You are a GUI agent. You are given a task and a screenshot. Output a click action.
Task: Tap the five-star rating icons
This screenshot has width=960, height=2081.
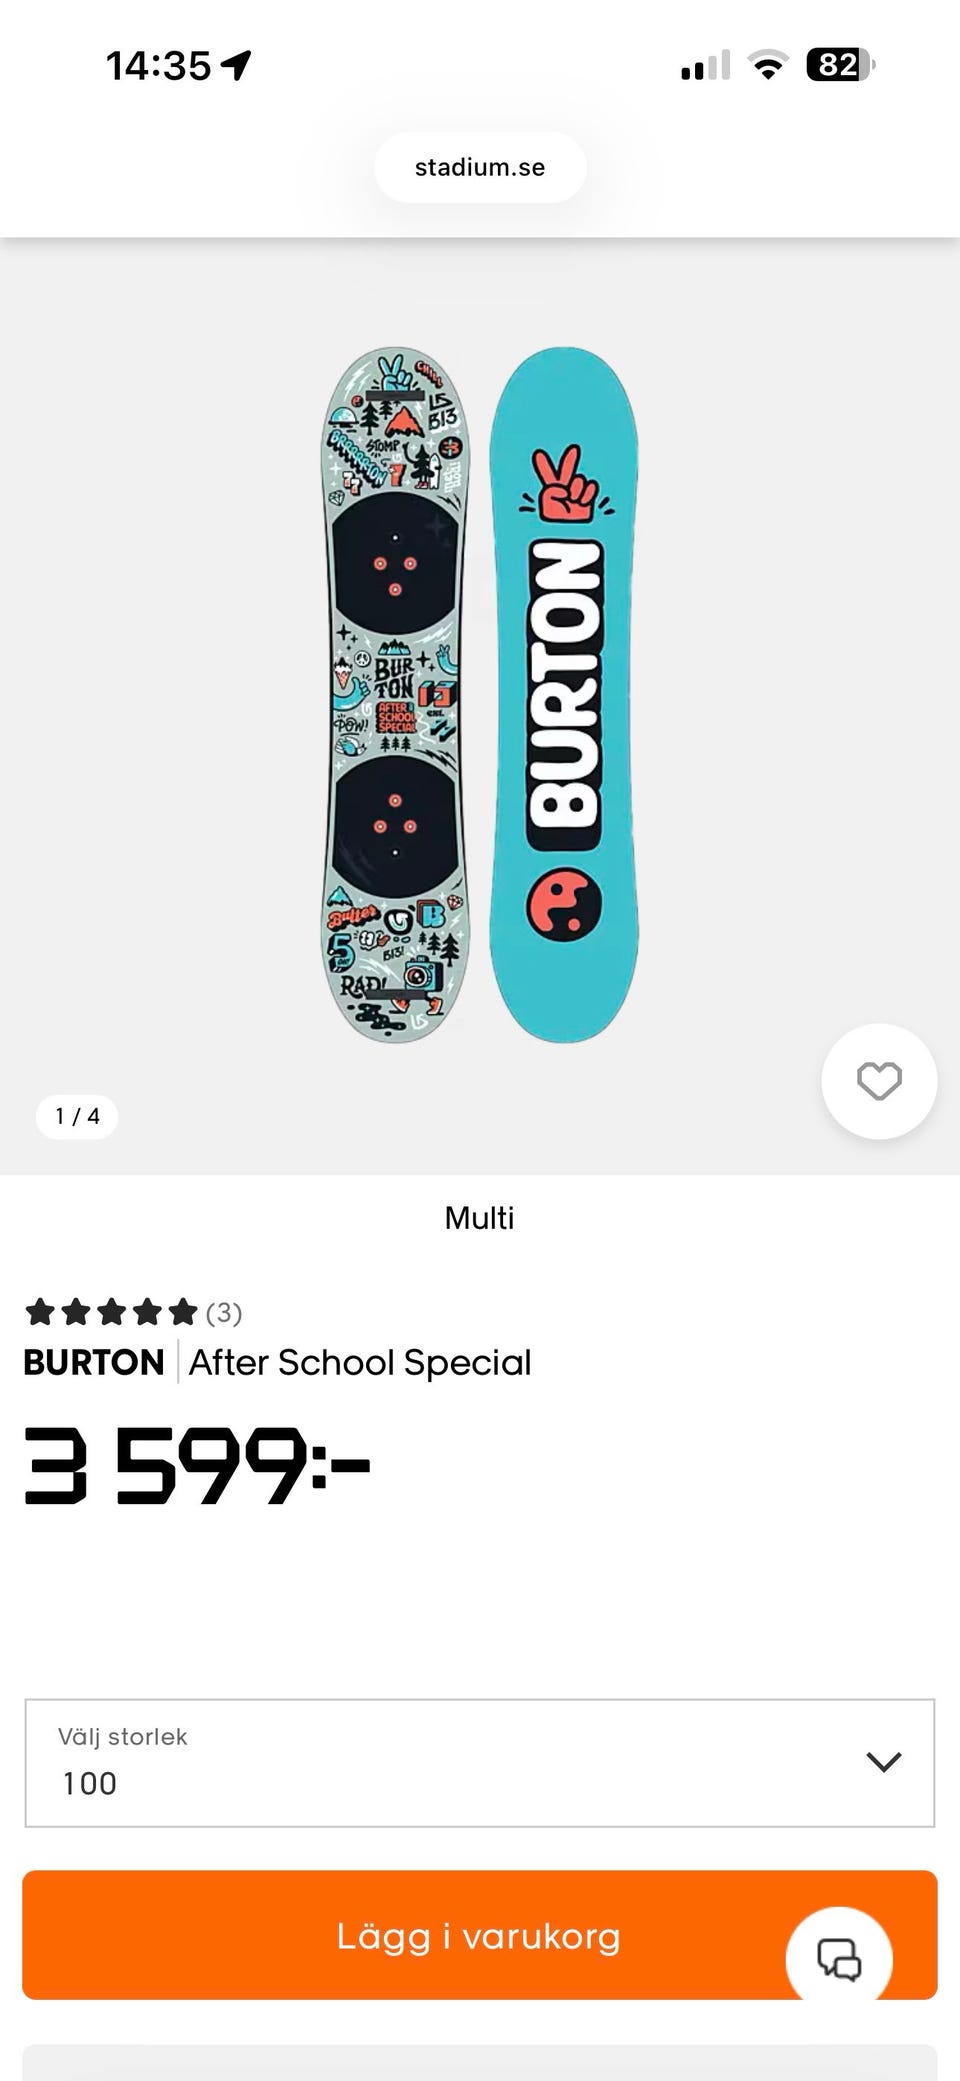(x=111, y=1312)
